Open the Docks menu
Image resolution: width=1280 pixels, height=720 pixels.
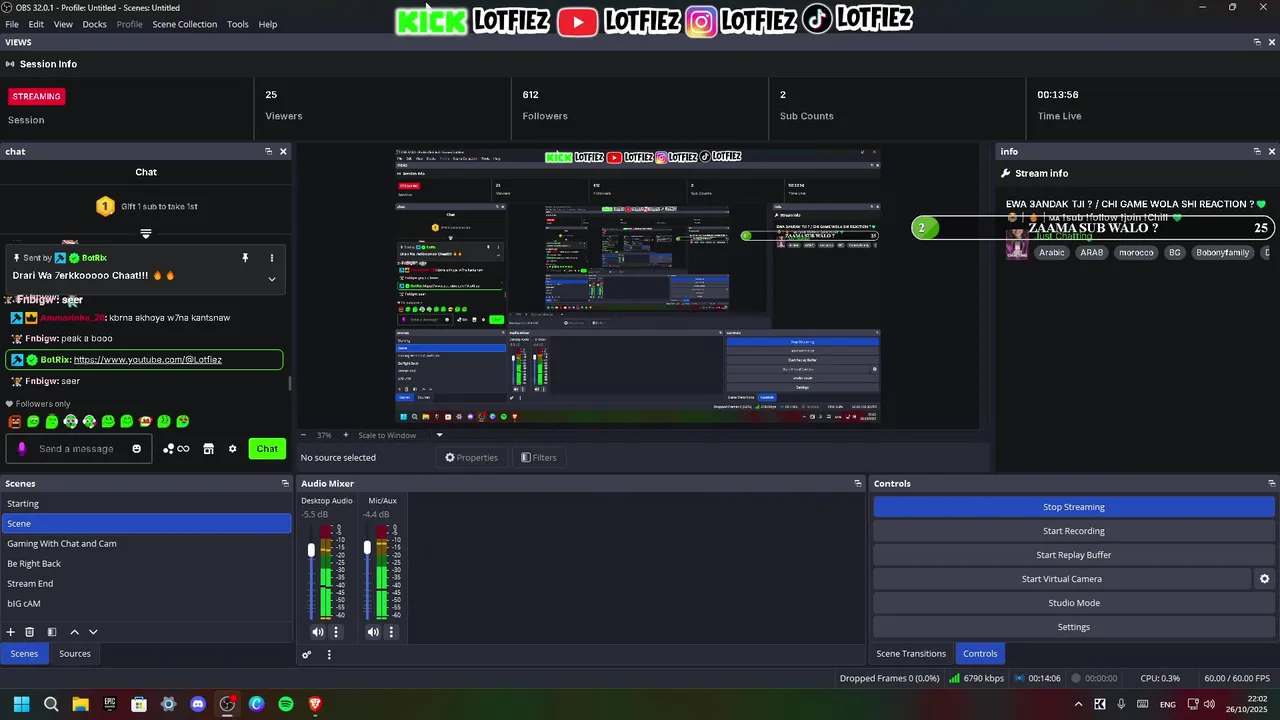(x=94, y=24)
